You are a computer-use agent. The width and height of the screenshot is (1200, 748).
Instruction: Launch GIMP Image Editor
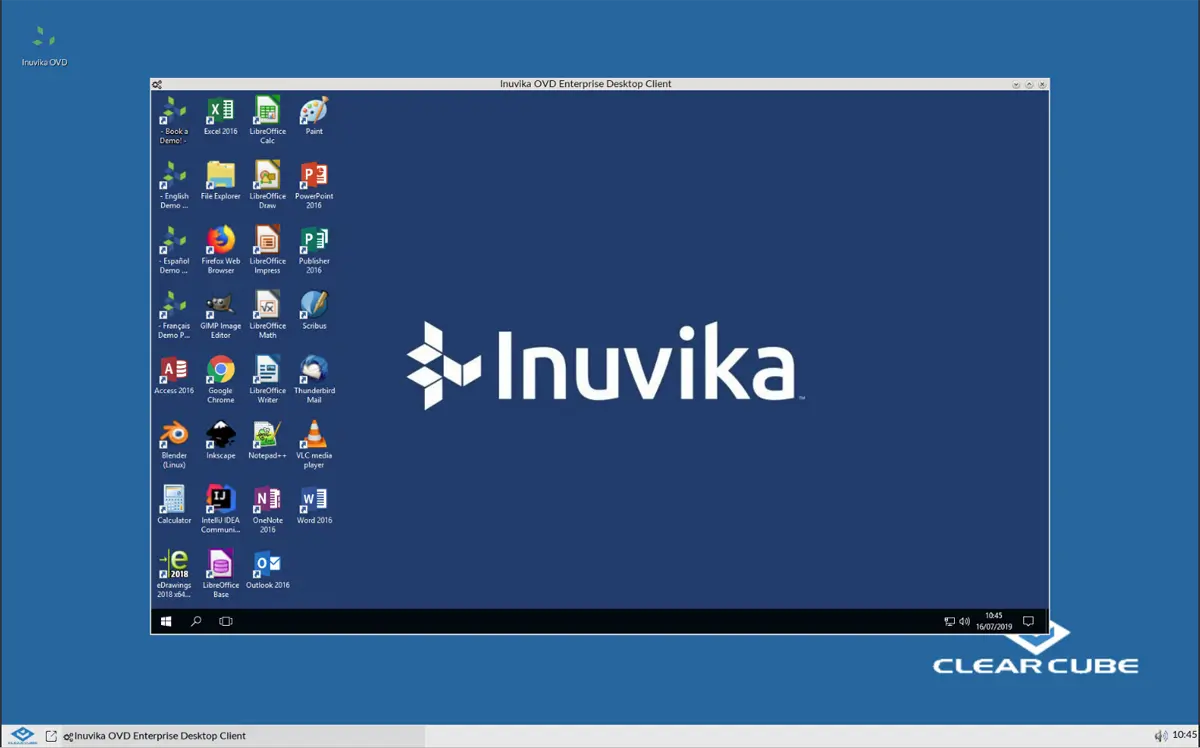pos(220,315)
